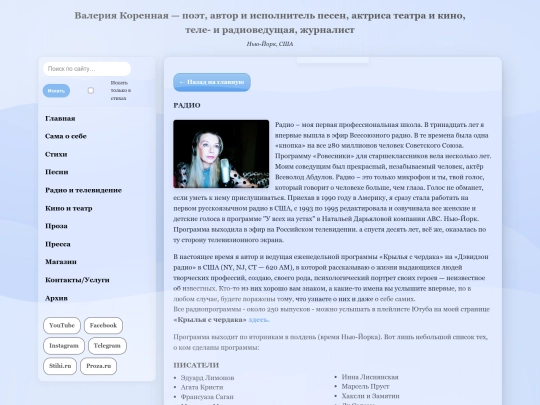Screen dimensions: 540x405
Task: Follow the здесь playlist link
Action: coord(259,320)
